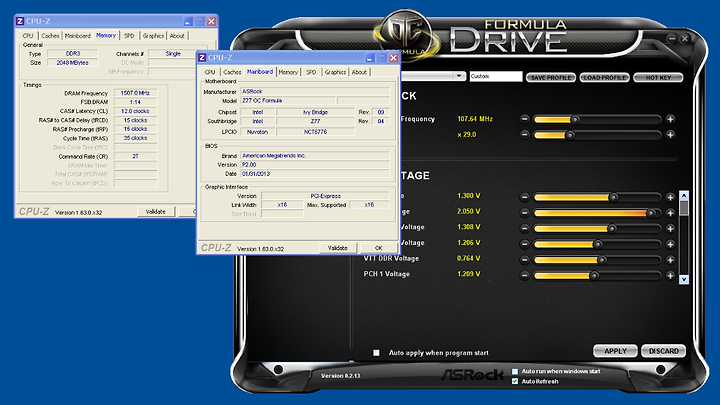Click the SAVE PROFILE button
Screen dimensions: 720x405
pos(551,78)
